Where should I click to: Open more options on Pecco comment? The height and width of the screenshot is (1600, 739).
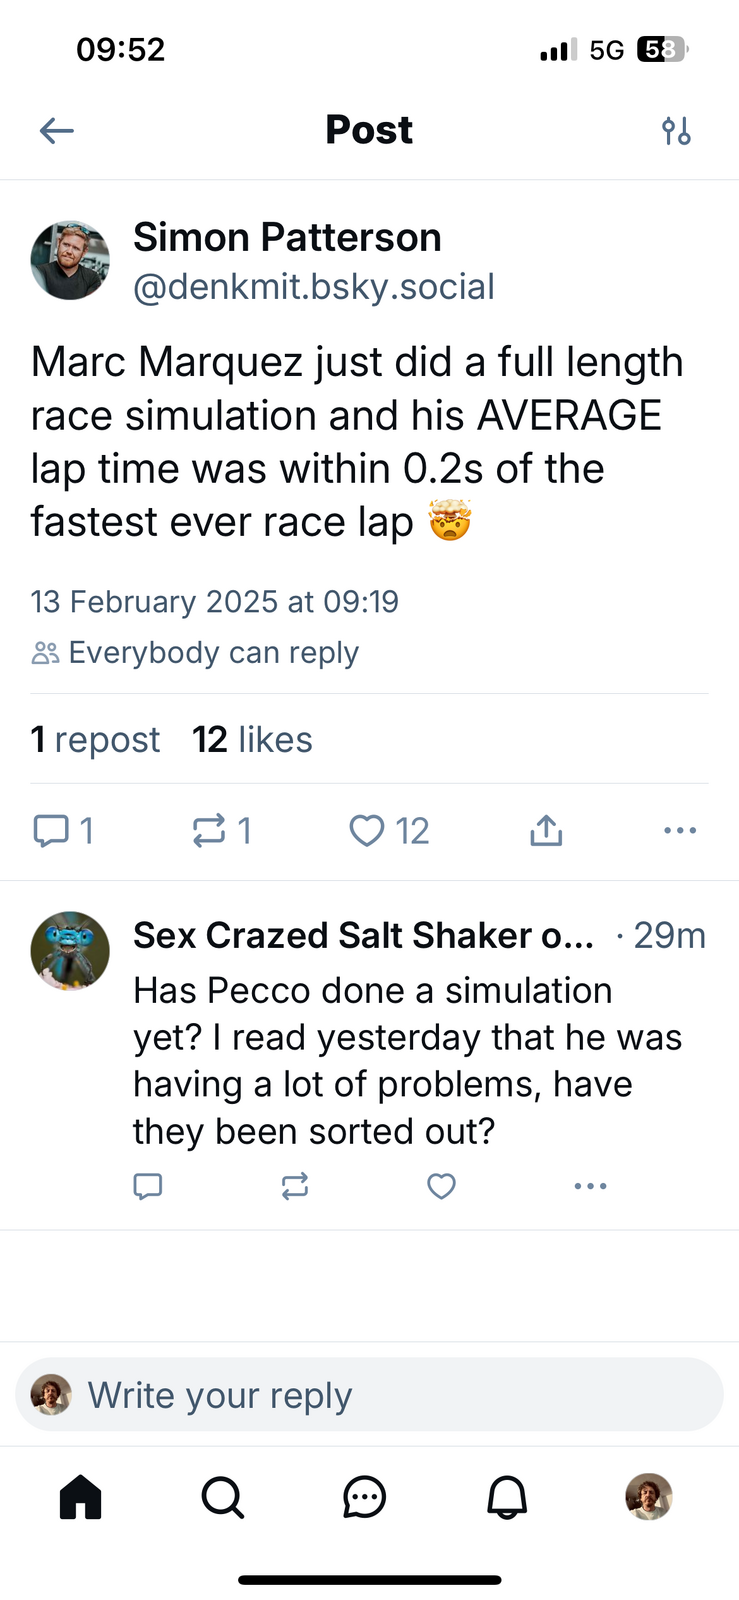[590, 1186]
